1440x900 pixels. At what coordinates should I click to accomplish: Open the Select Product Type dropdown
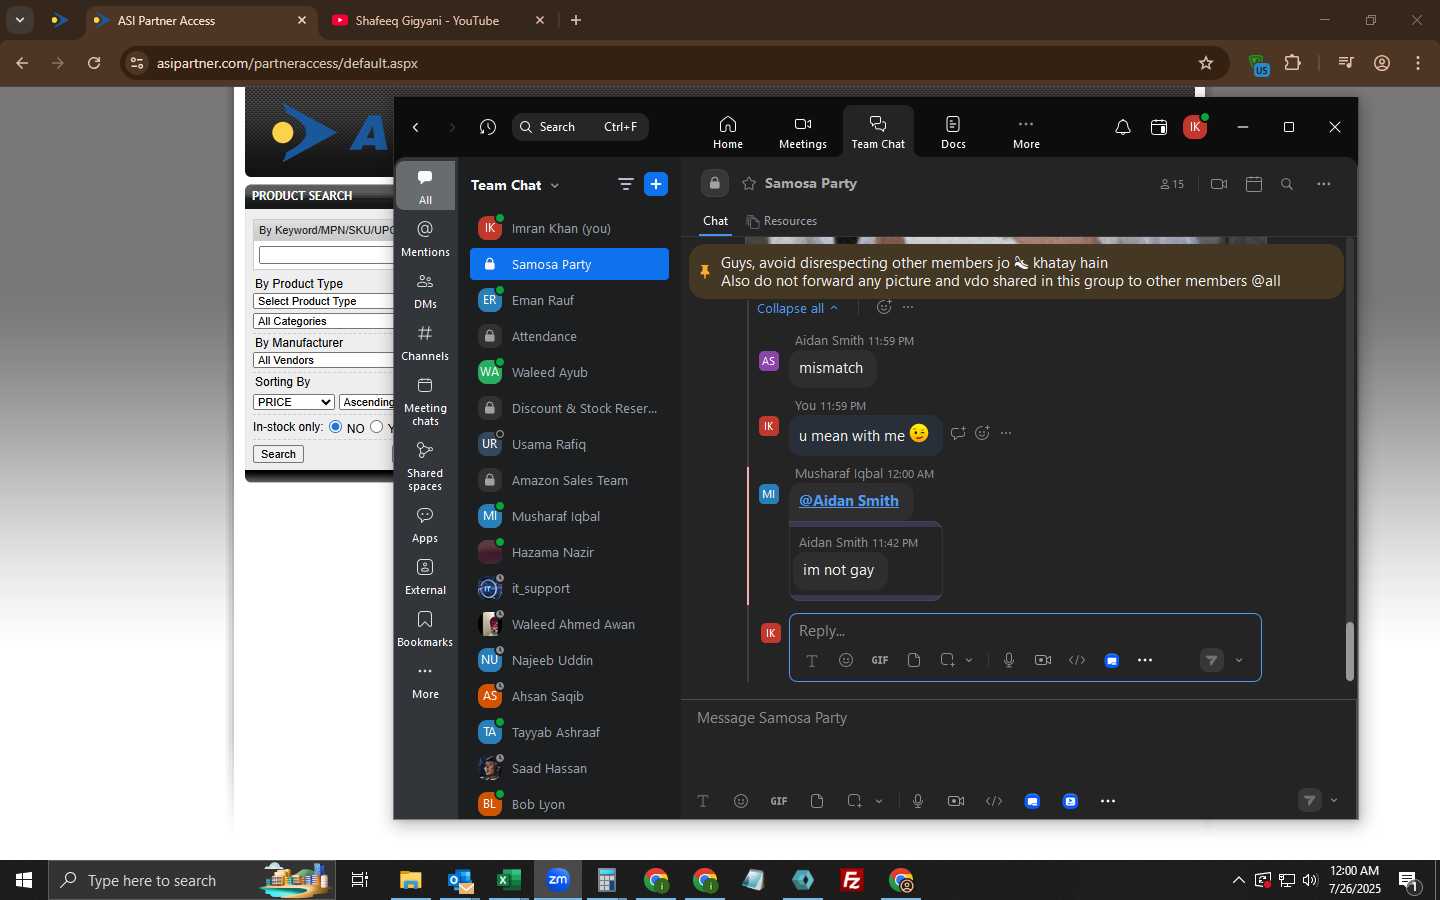[323, 301]
